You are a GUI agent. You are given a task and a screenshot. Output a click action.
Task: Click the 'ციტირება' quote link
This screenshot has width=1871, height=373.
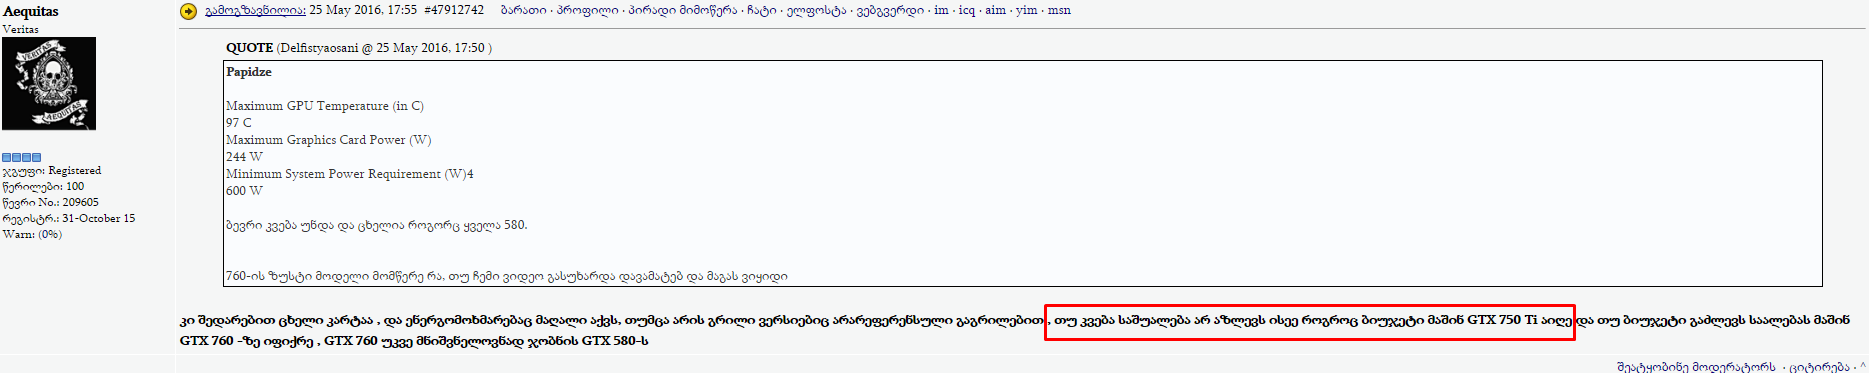tap(1819, 366)
